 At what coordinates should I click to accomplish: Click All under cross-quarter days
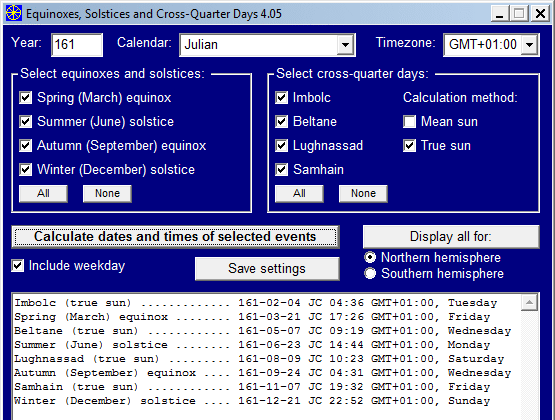pos(299,194)
